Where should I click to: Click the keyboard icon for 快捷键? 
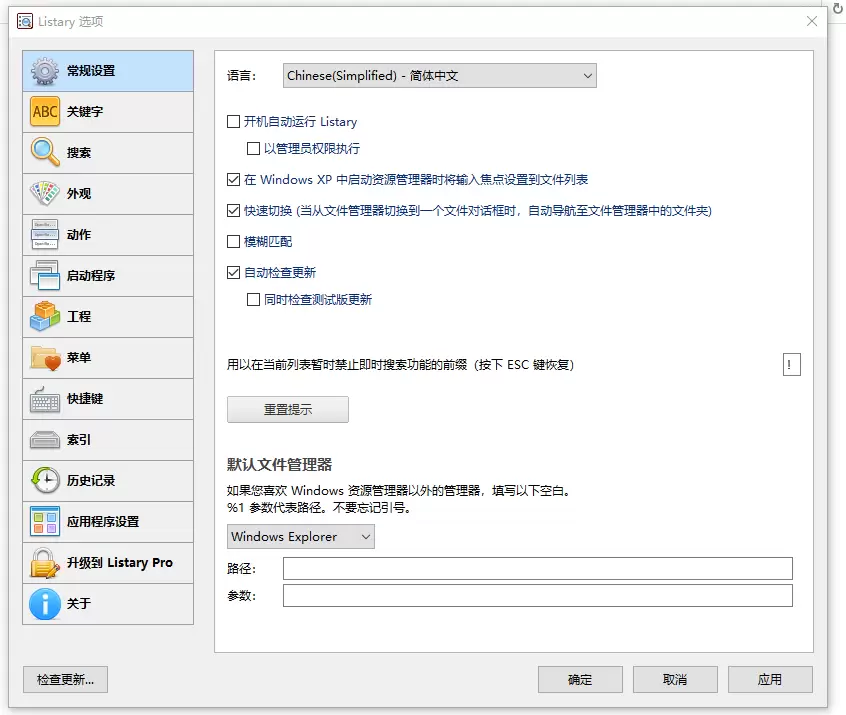point(45,399)
